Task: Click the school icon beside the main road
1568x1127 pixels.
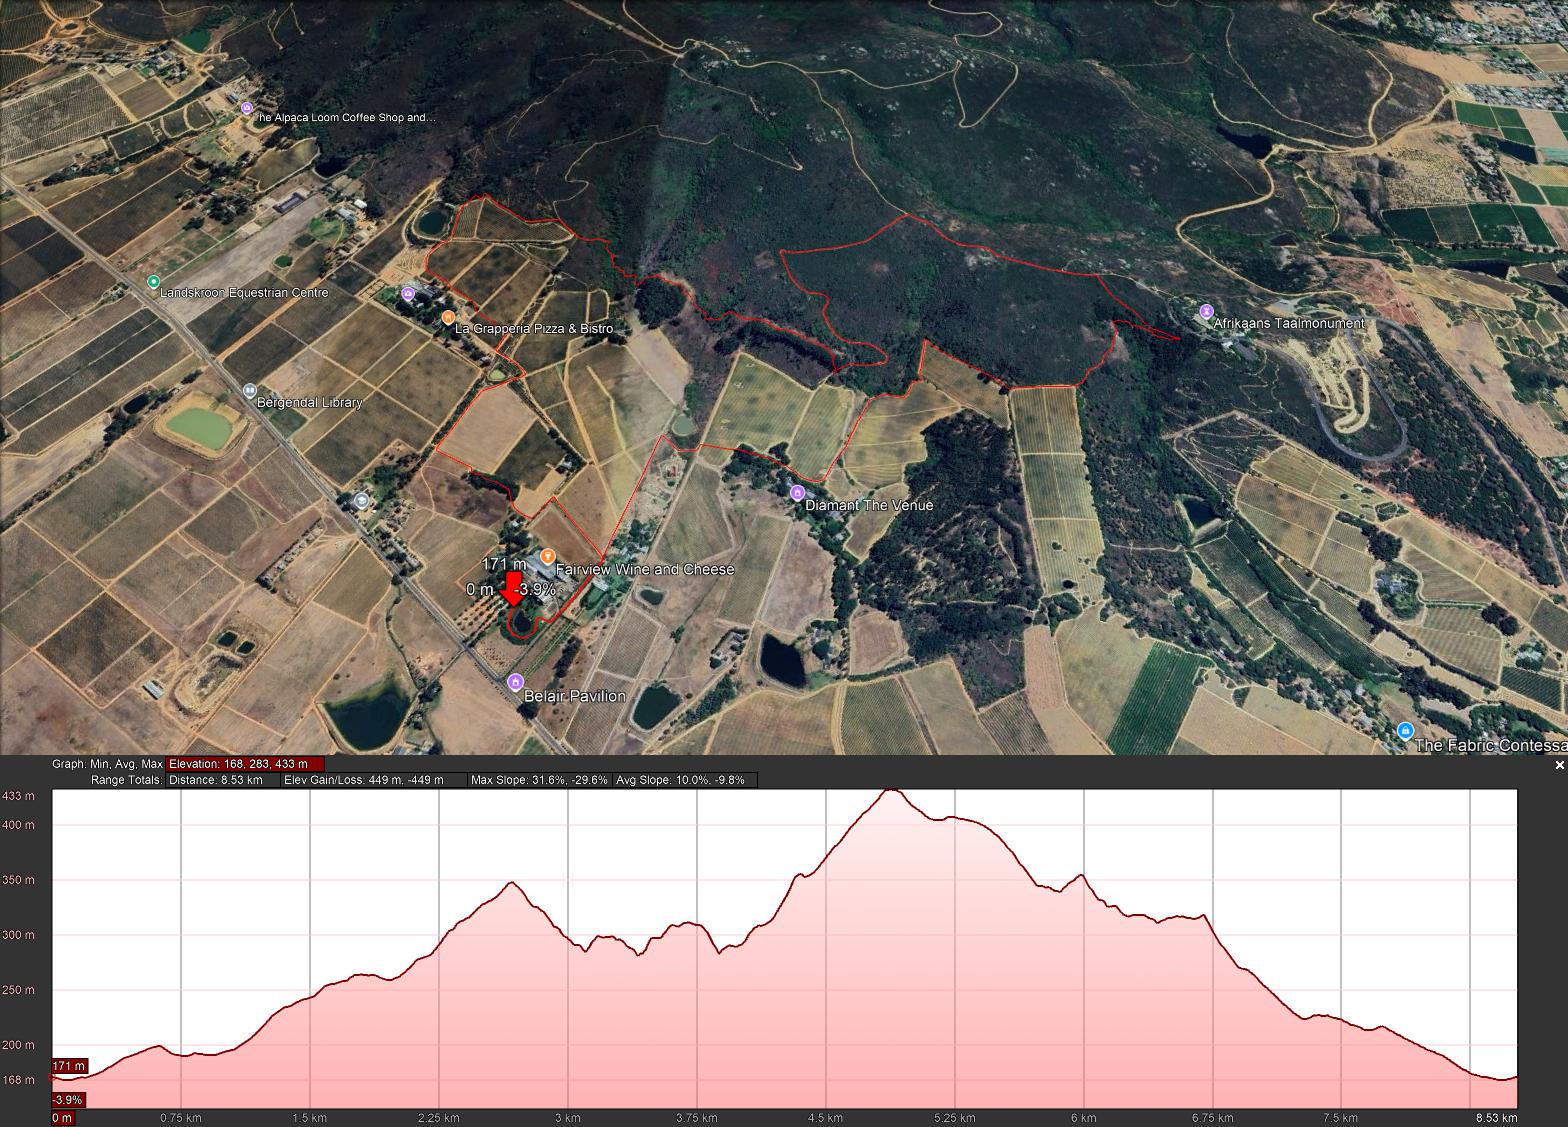Action: [x=362, y=500]
